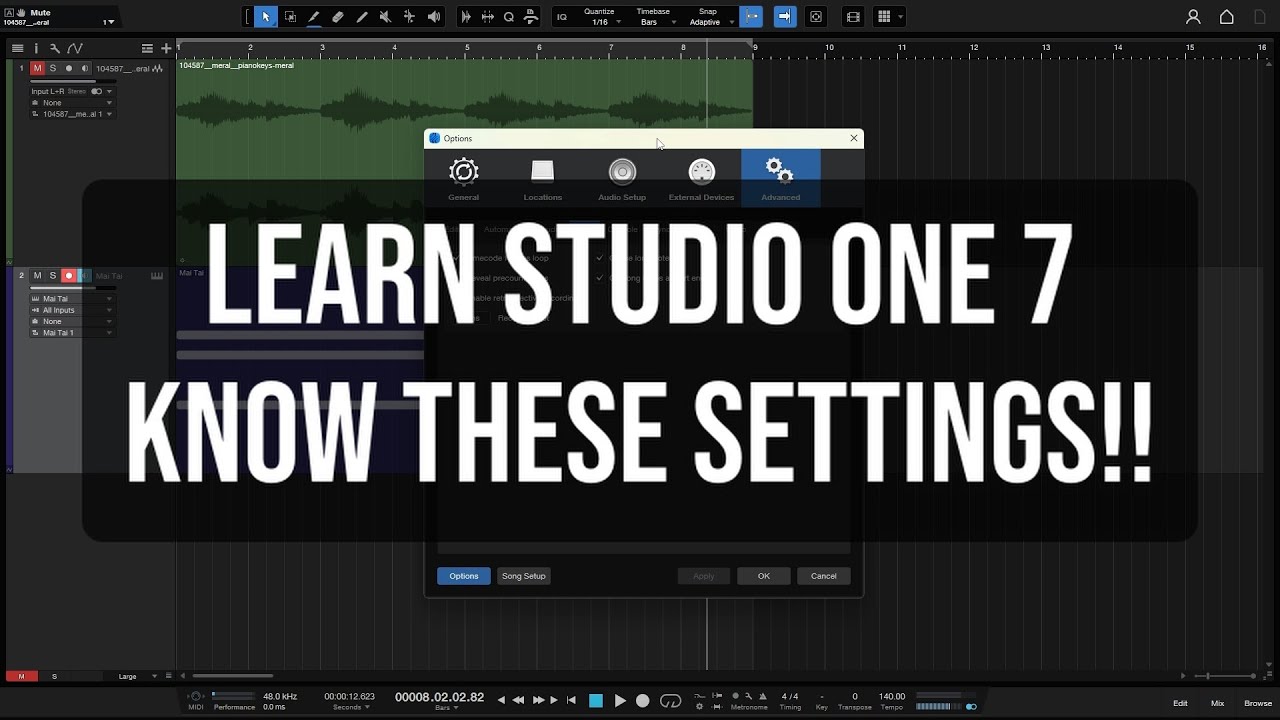Viewport: 1280px width, 720px height.
Task: Select the Range tool
Action: (290, 17)
